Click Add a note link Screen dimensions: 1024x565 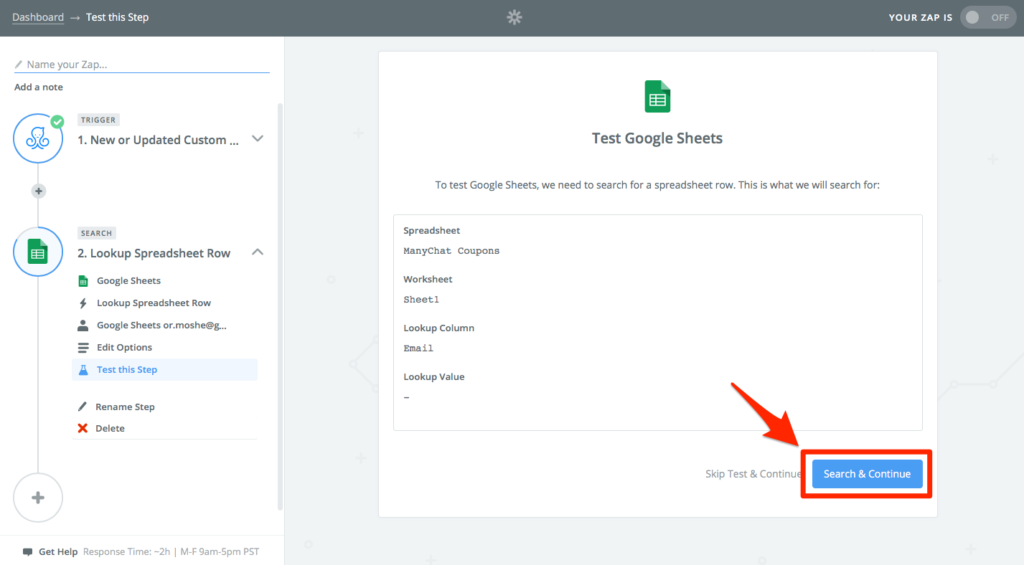39,87
